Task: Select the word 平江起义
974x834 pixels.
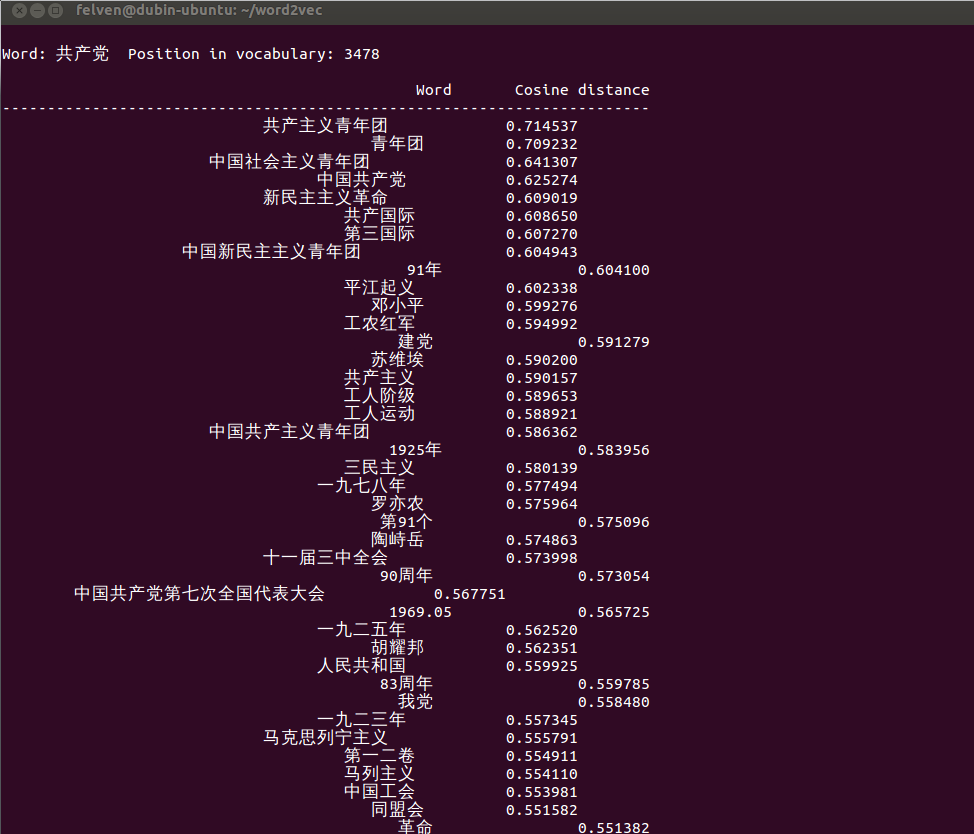Action: [379, 288]
